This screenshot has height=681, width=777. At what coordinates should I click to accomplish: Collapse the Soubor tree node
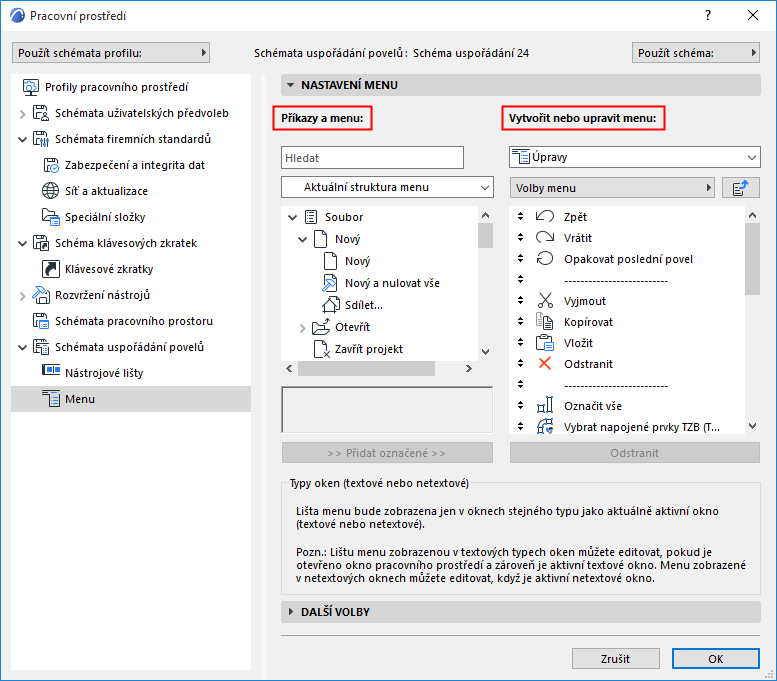[291, 217]
